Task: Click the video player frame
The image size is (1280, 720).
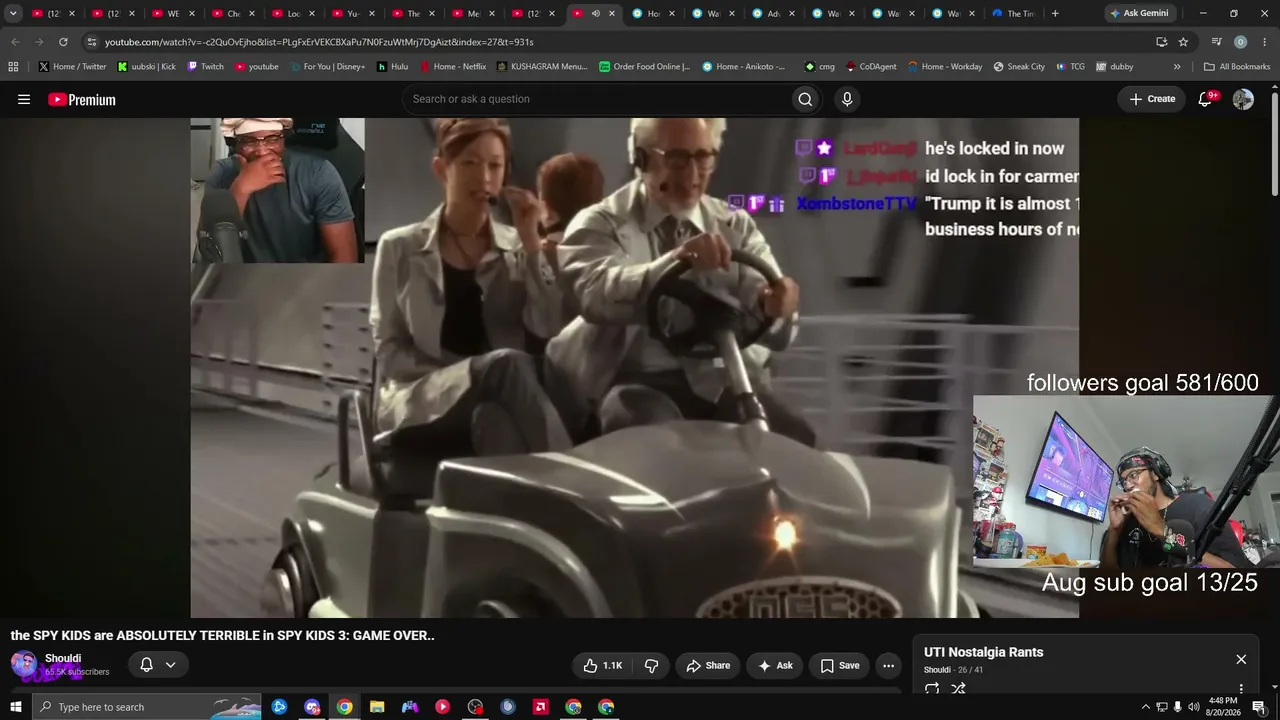Action: (634, 367)
